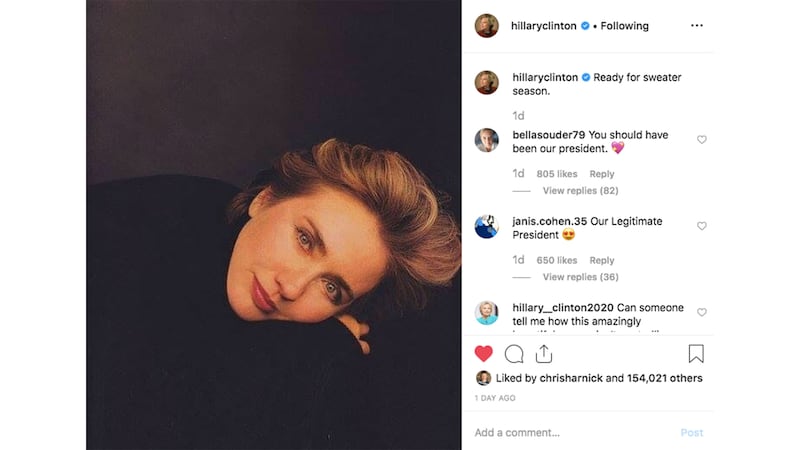Click the post photo
This screenshot has height=450, width=800.
point(273,225)
